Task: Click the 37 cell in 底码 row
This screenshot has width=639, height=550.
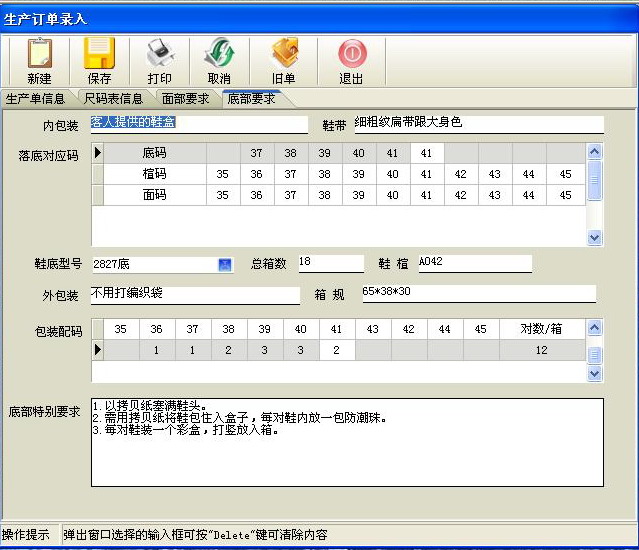Action: 257,153
